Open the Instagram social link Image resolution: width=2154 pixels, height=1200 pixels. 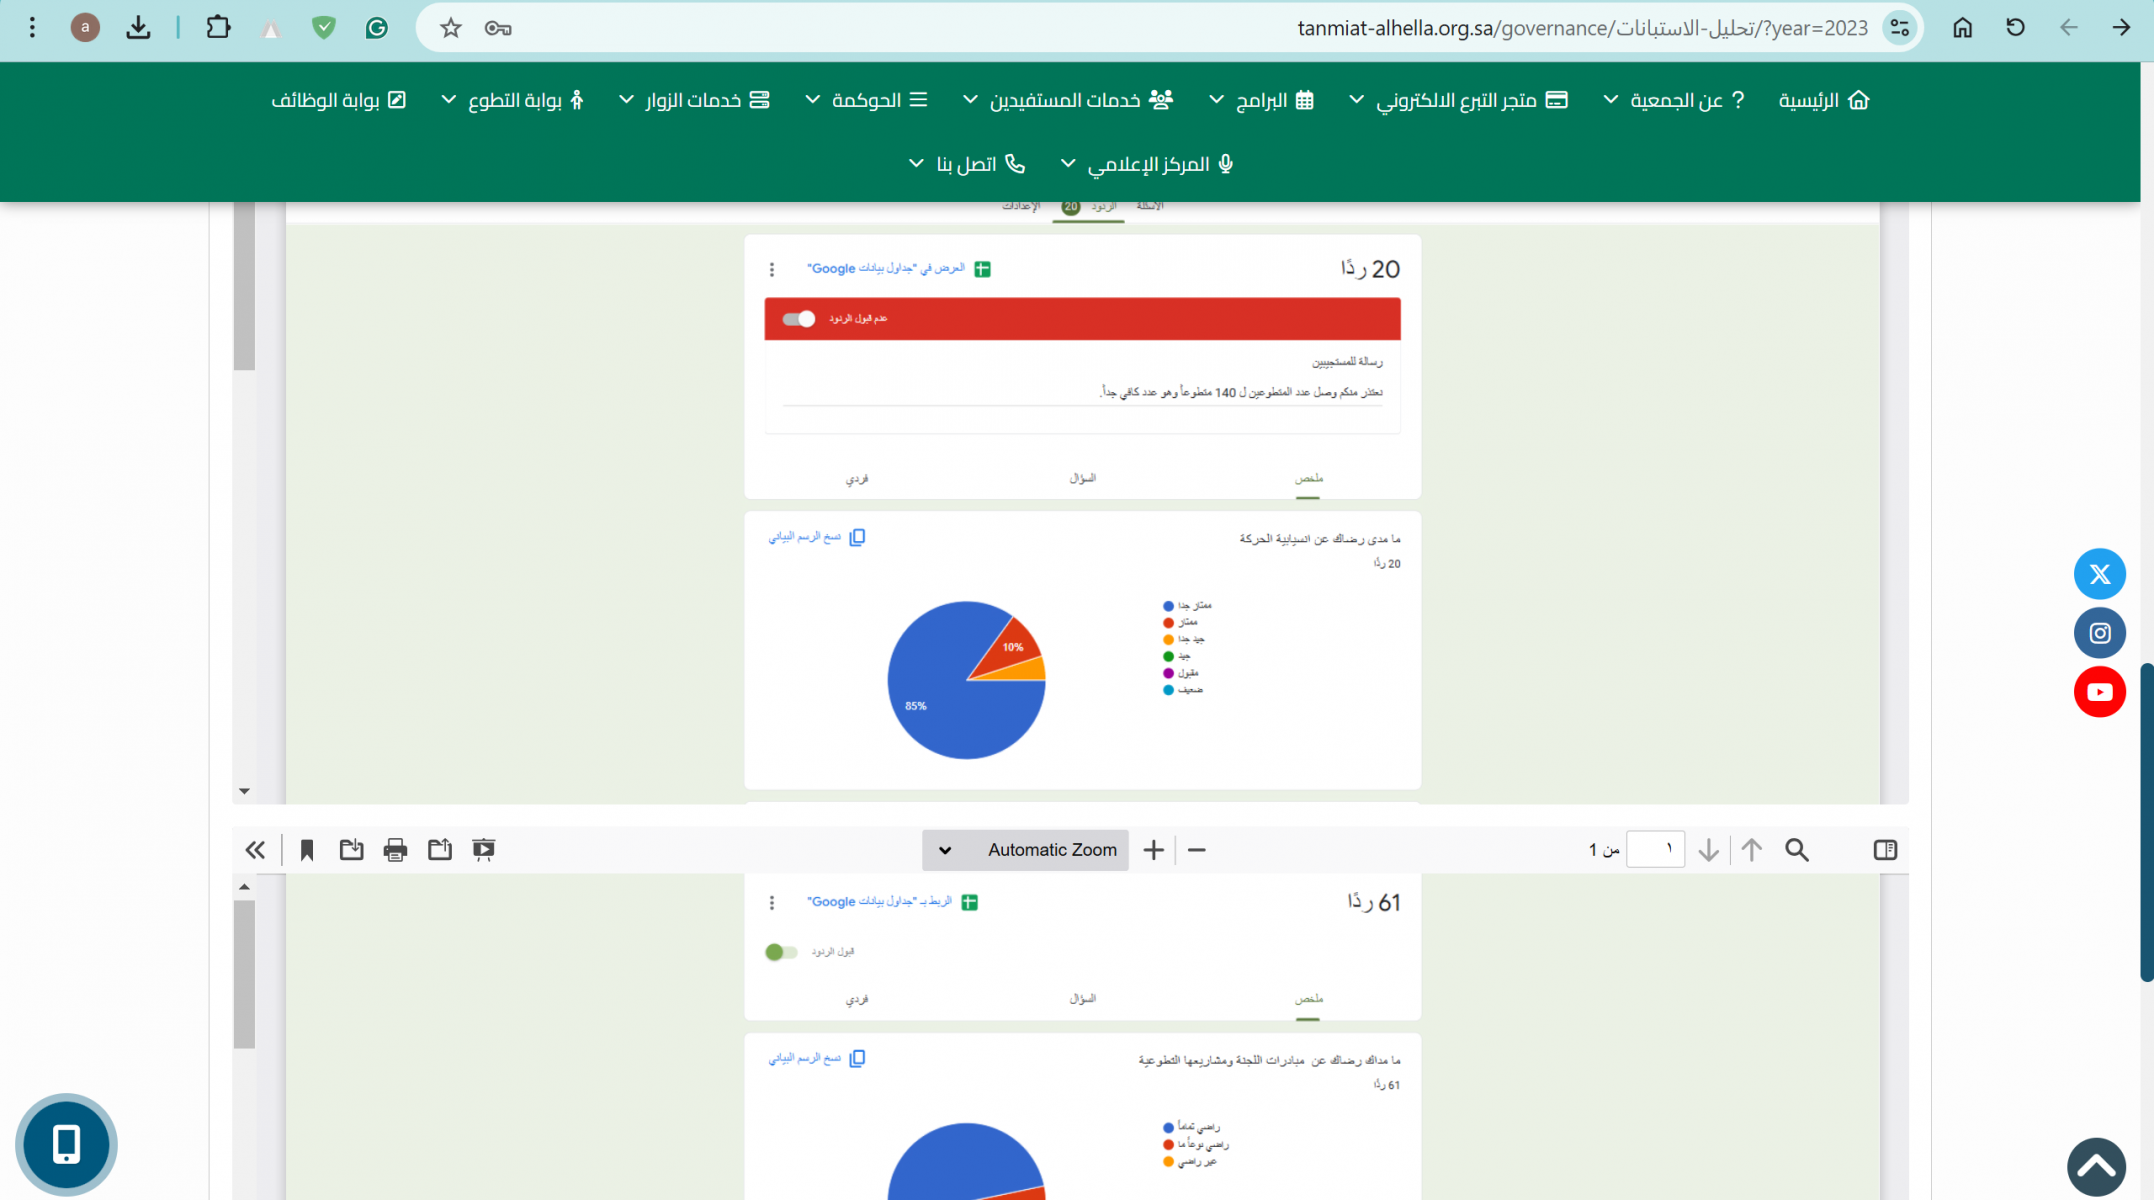pos(2099,633)
